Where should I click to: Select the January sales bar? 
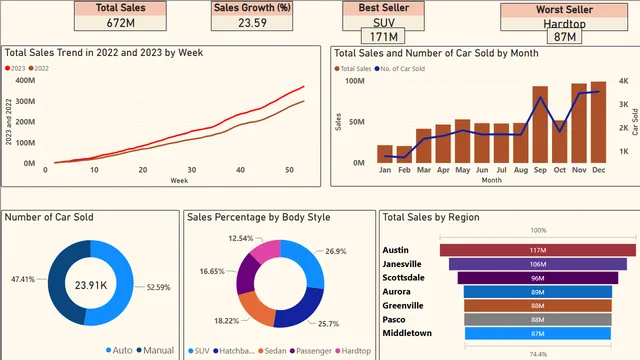tap(385, 154)
